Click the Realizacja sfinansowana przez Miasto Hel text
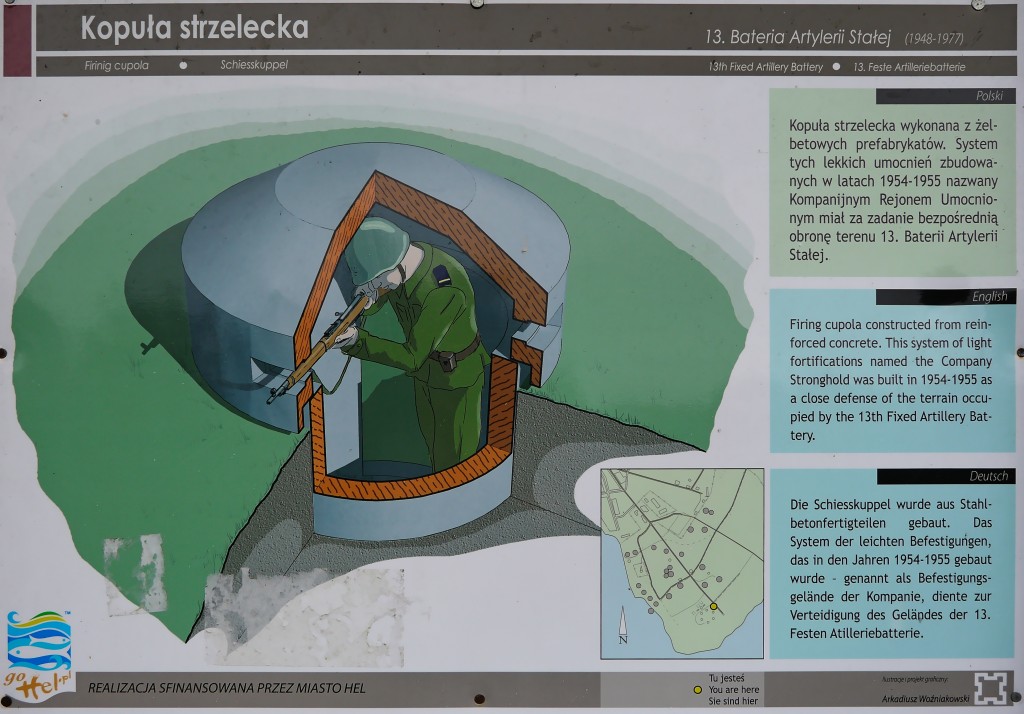Image resolution: width=1024 pixels, height=714 pixels. click(x=227, y=688)
